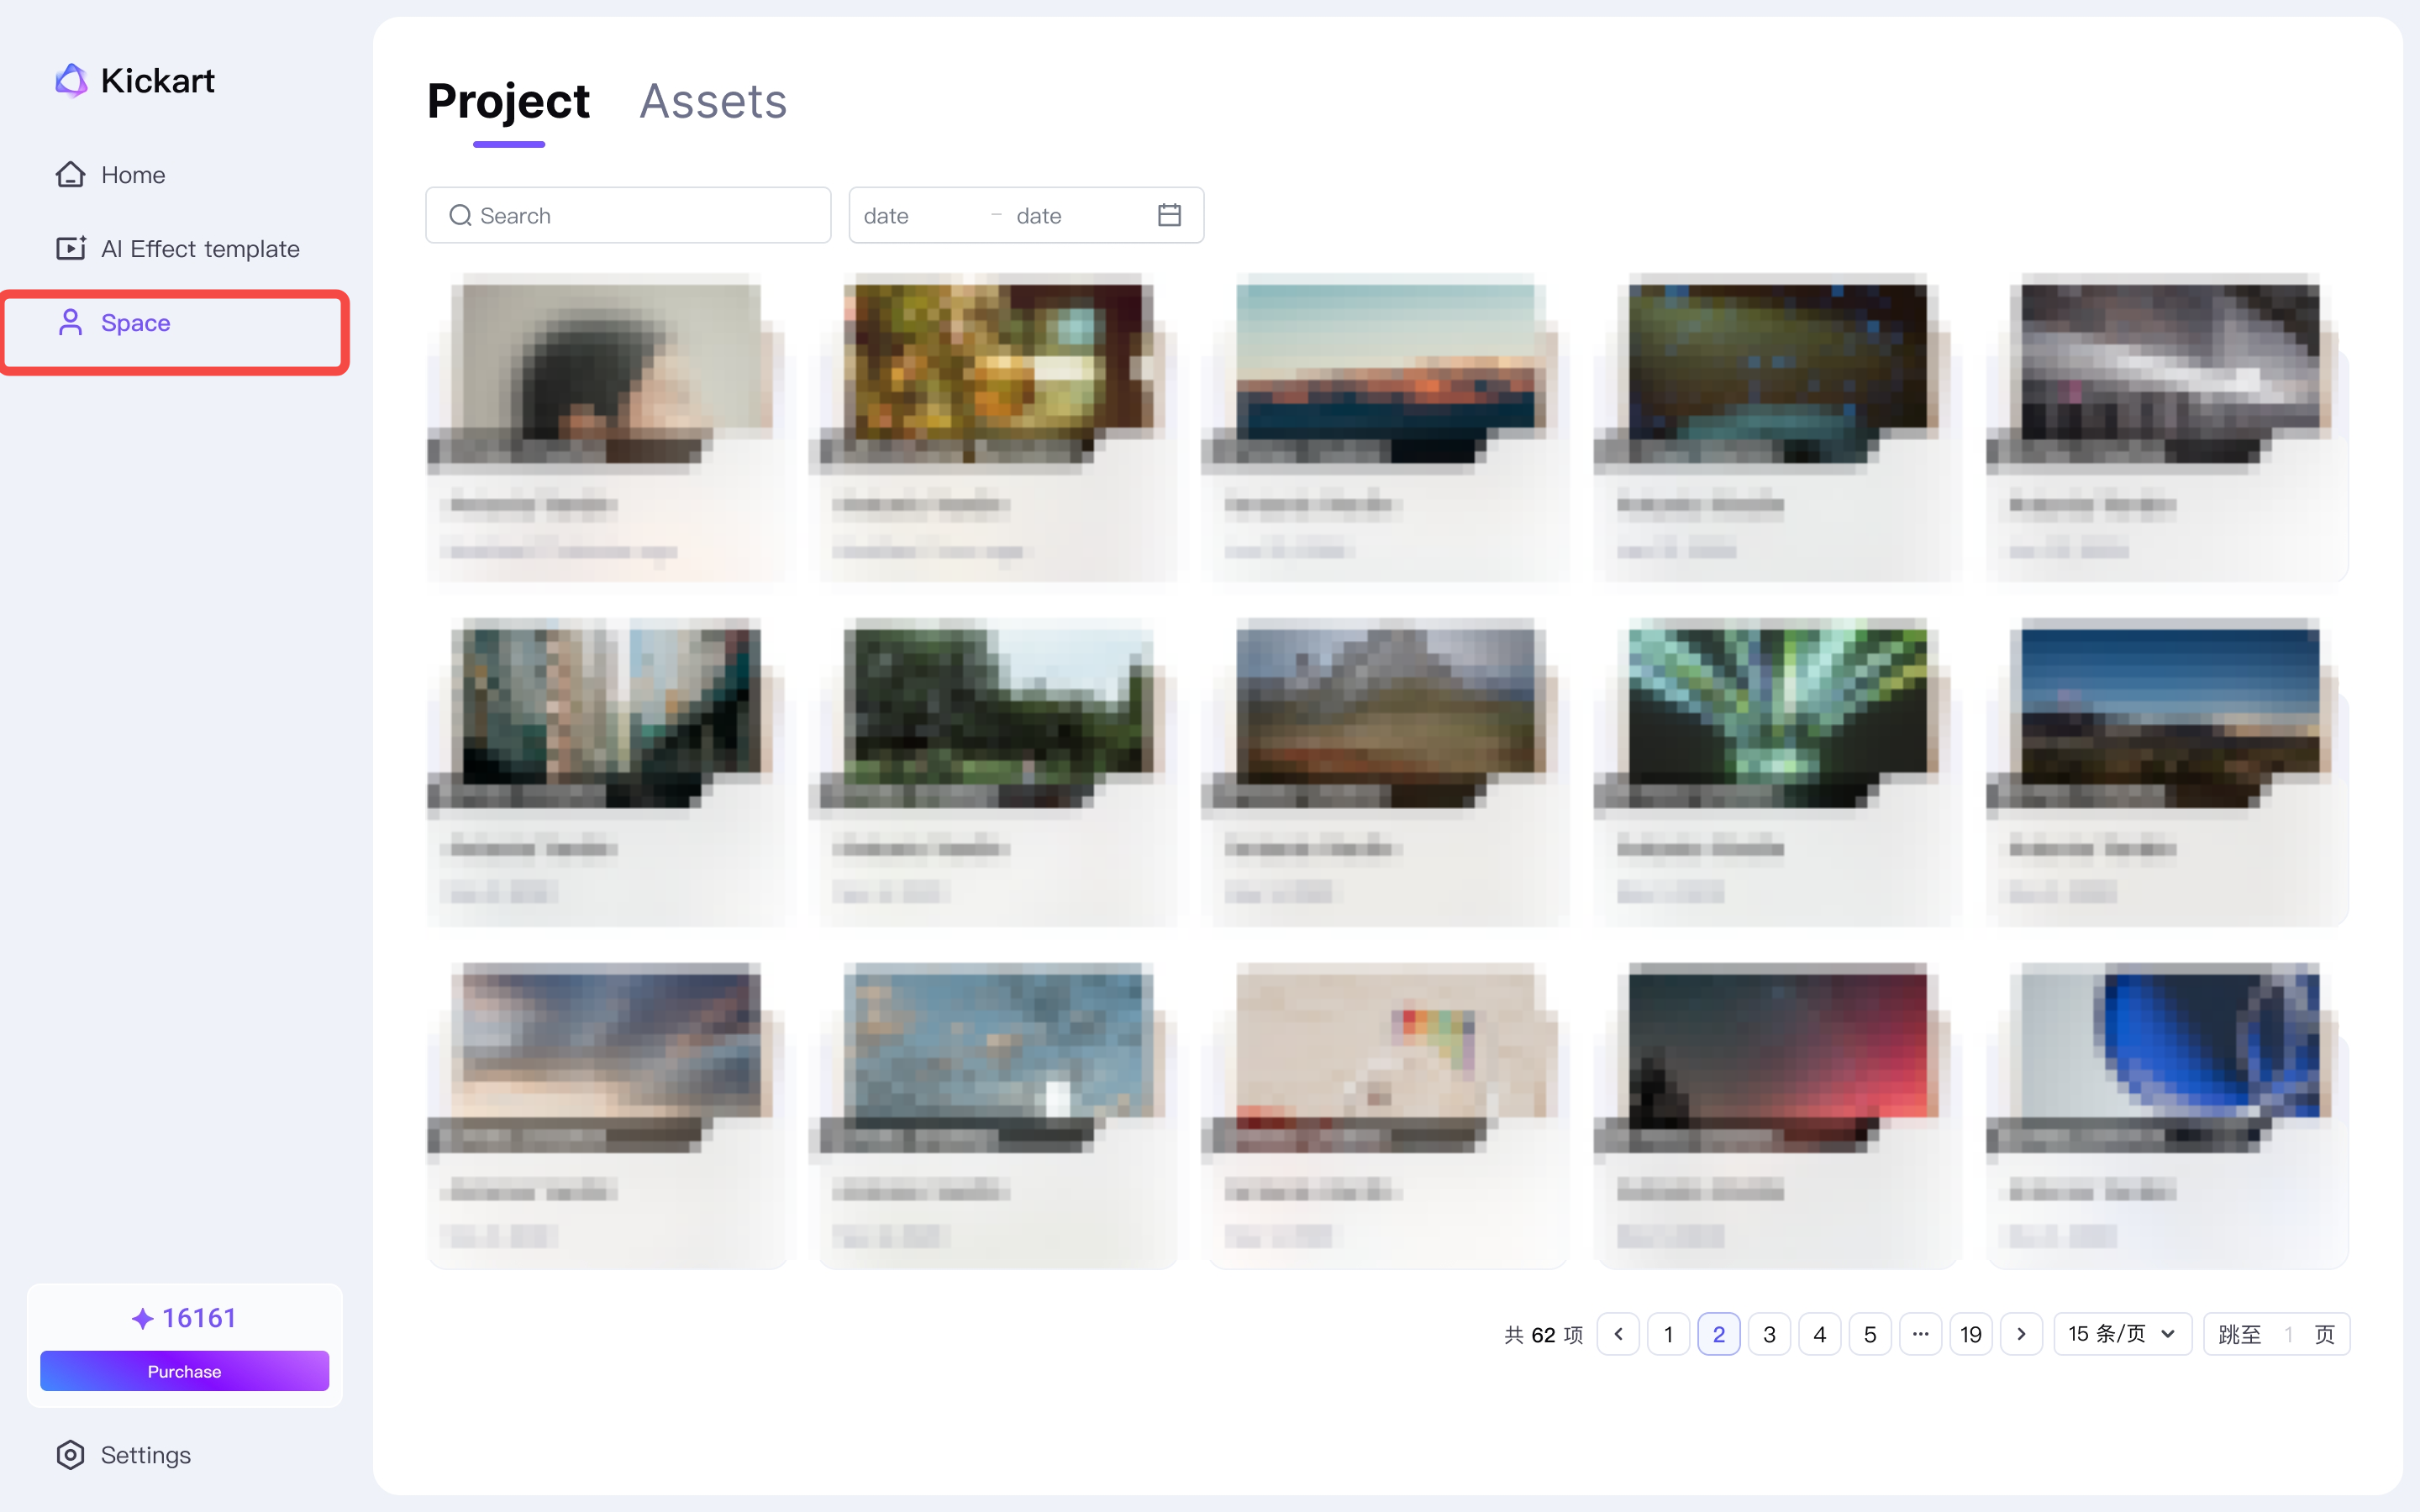2420x1512 pixels.
Task: Open the food dish project thumbnail
Action: pyautogui.click(x=998, y=368)
